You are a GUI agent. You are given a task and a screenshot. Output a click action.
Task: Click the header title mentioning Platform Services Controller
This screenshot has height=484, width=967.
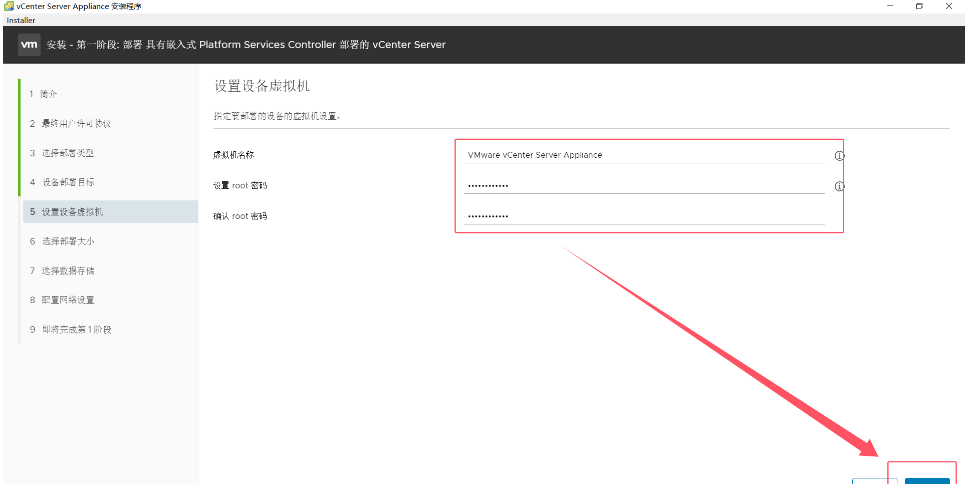[246, 45]
